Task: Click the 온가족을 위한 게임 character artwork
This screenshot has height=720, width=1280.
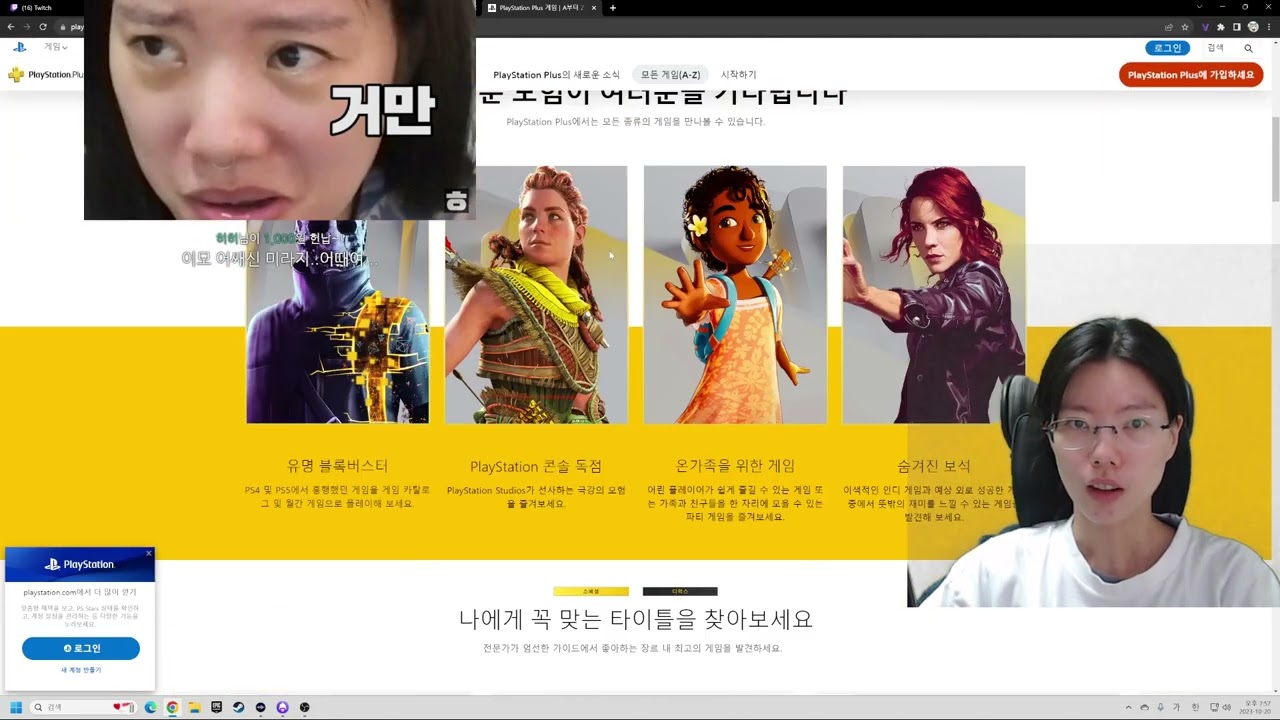Action: 735,294
